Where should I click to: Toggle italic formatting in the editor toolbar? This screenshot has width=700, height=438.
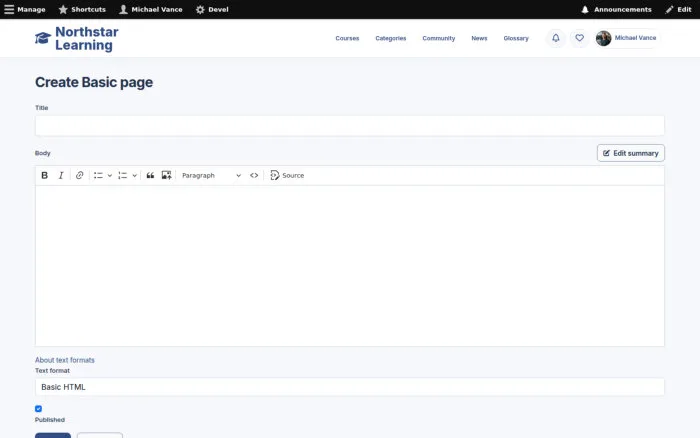[x=61, y=175]
